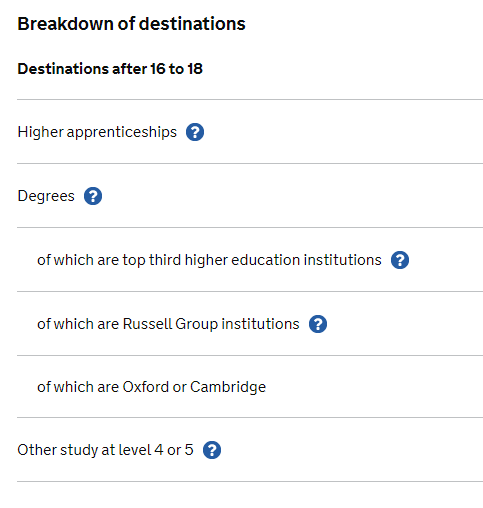Click help icon for Other study at level 4 or 5
Screen dimensions: 483x508
pyautogui.click(x=212, y=450)
